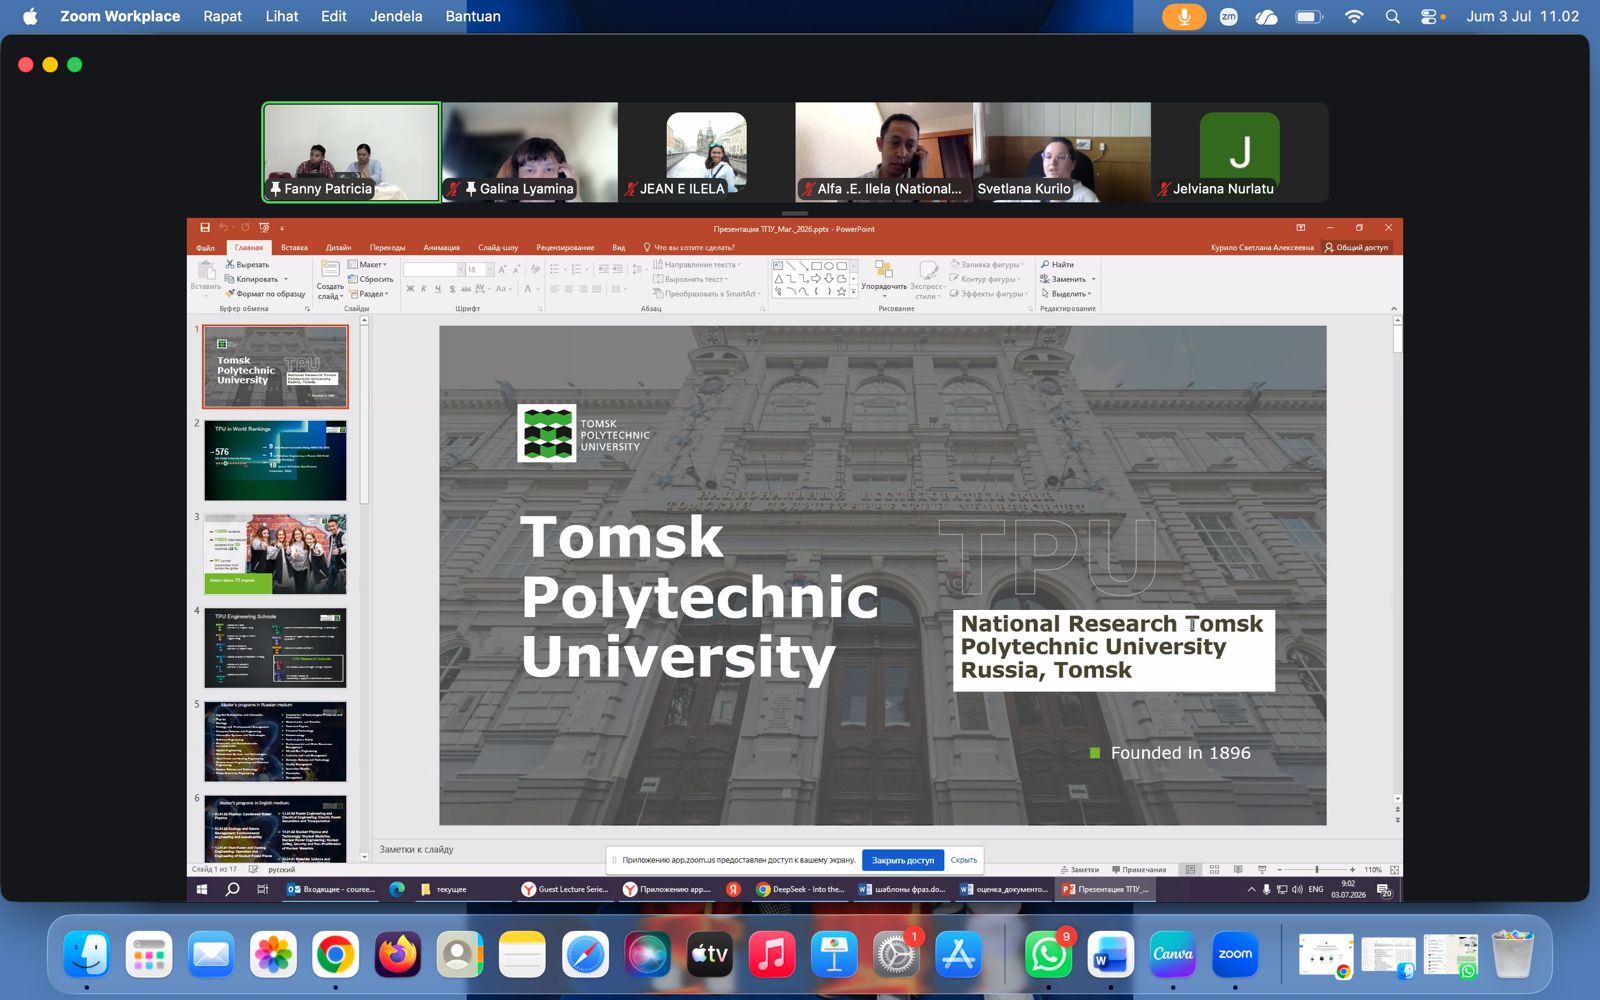
Task: Click the Вырезать (Cut) scissors icon
Action: (x=230, y=265)
